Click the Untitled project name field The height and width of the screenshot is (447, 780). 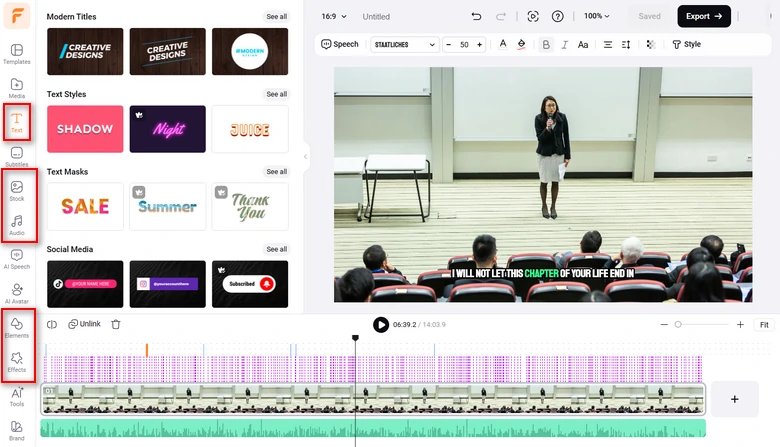(376, 16)
